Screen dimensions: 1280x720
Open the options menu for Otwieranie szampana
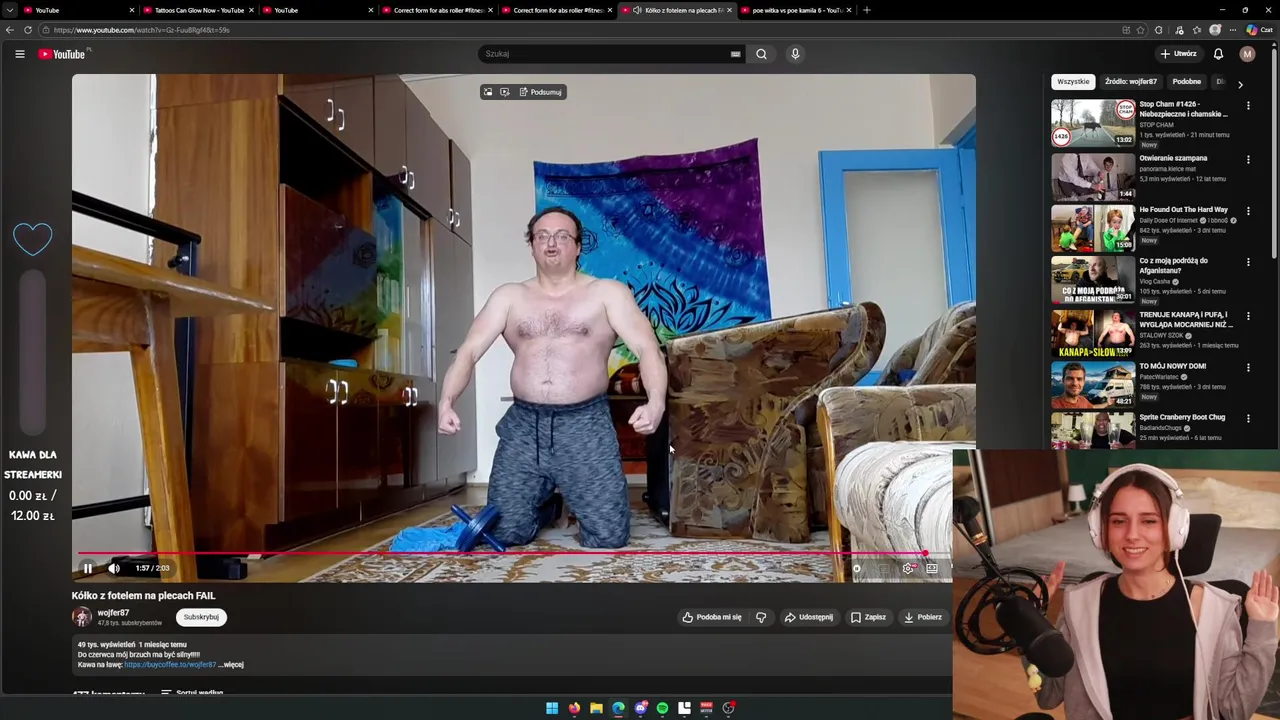(1248, 159)
